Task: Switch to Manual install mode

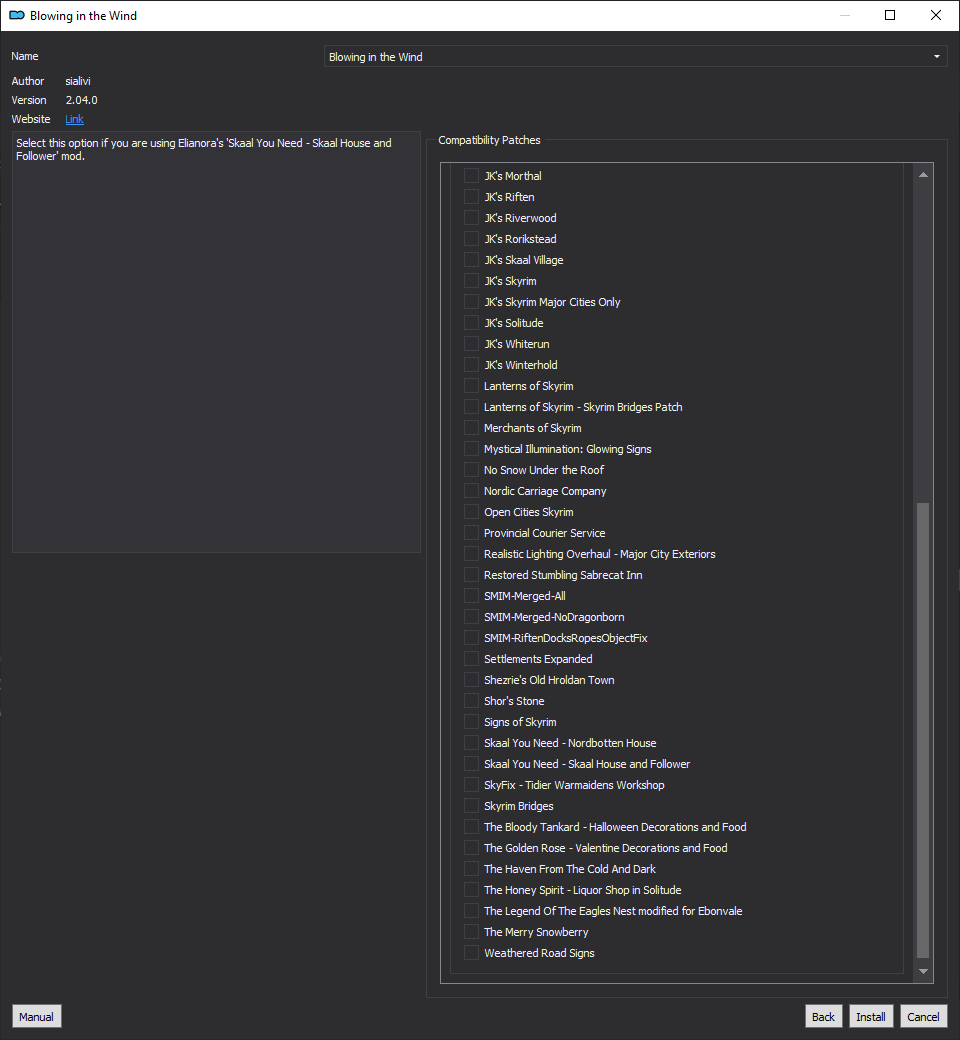Action: click(x=36, y=1016)
